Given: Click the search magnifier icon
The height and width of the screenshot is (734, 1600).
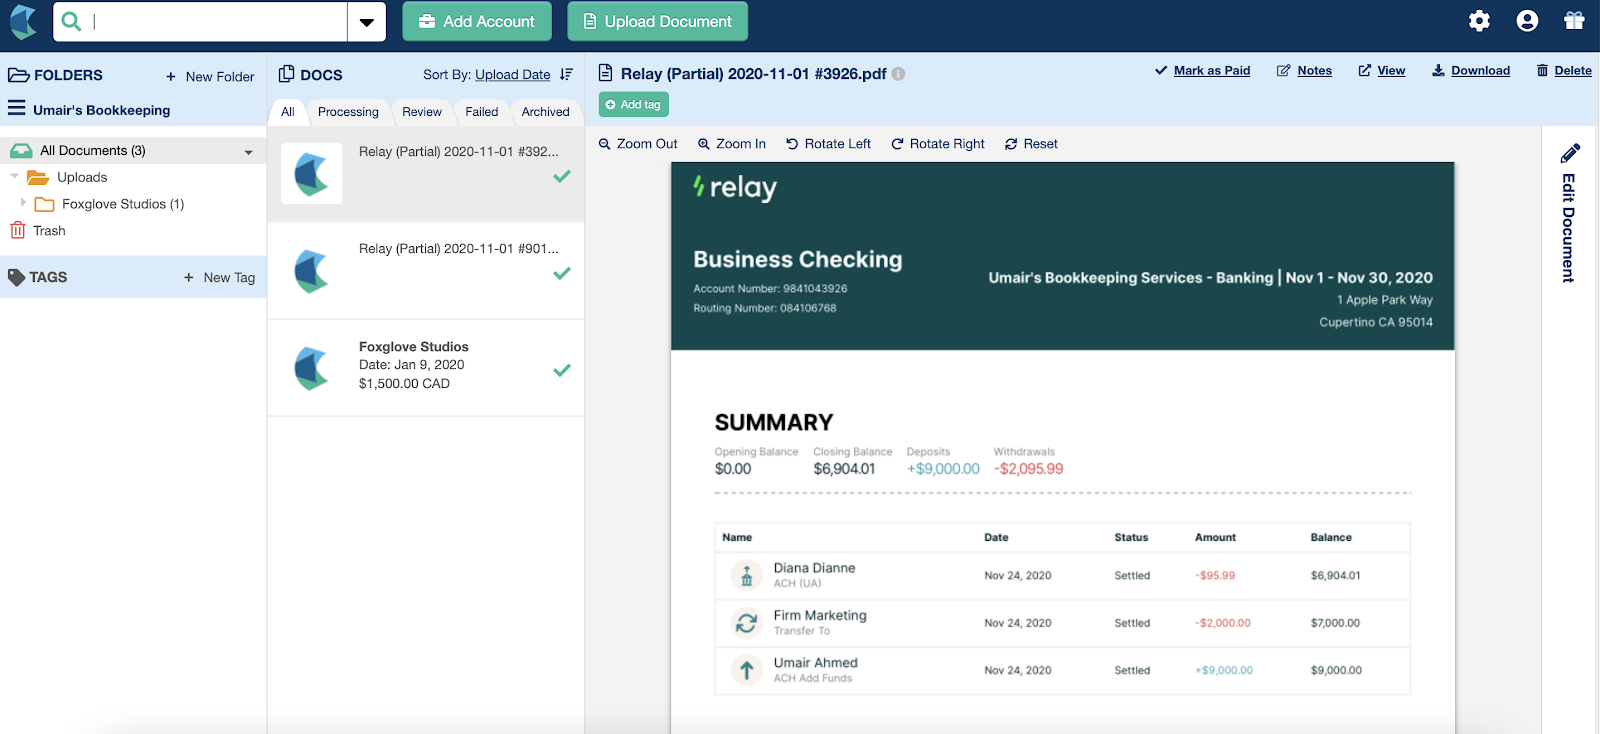Looking at the screenshot, I should [71, 21].
